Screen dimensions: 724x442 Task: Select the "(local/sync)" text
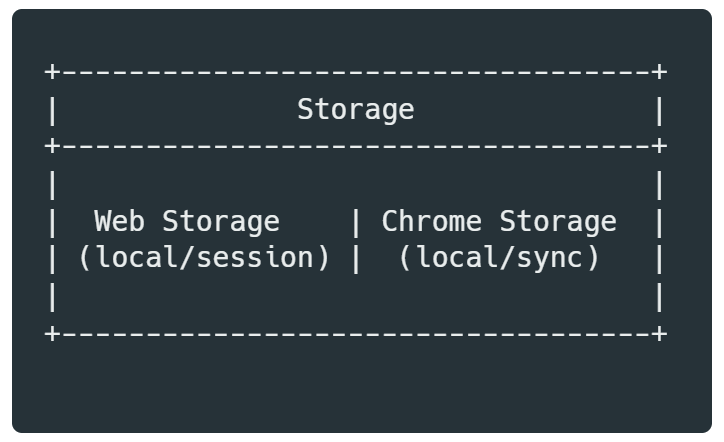[x=499, y=258]
